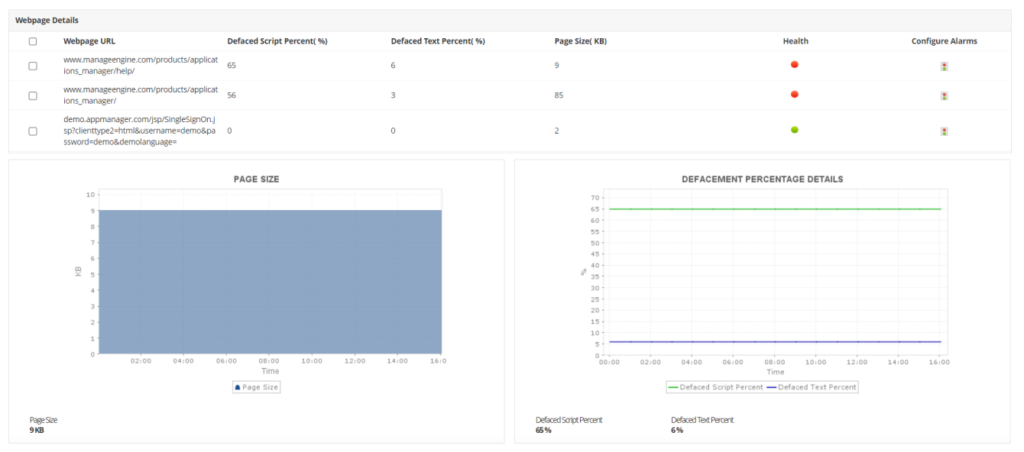Open Configure Alarms for demo.appmanager.com row
The width and height of the screenshot is (1024, 452).
943,131
